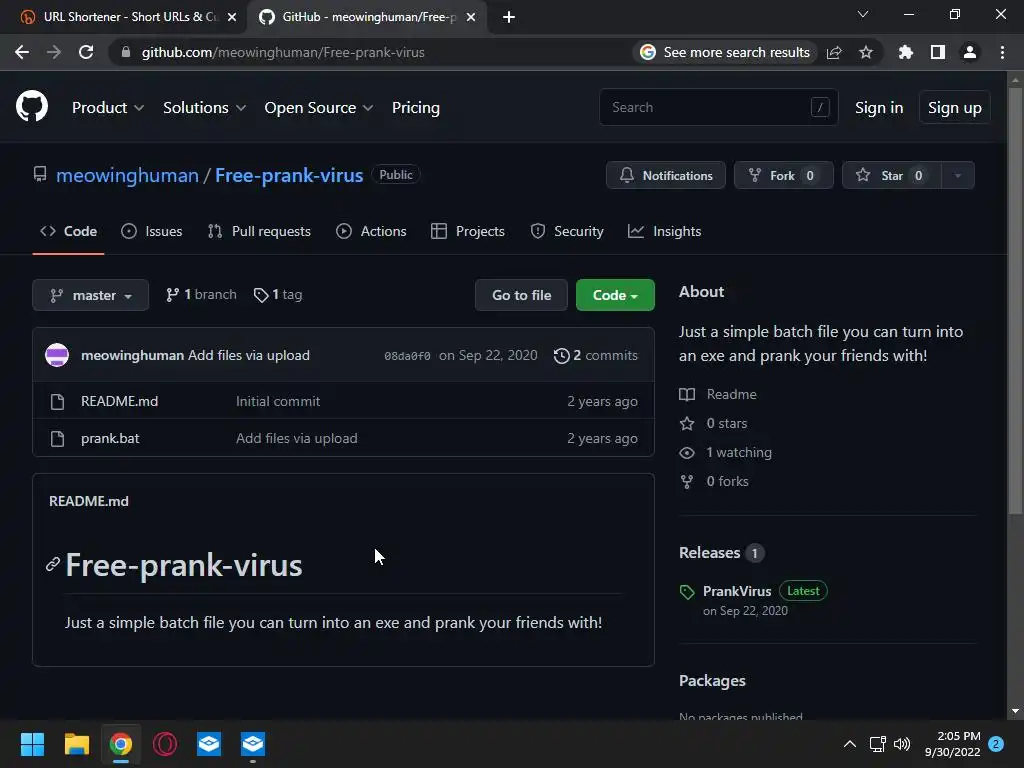This screenshot has height=768, width=1024.
Task: View 1 branch link
Action: pos(201,295)
